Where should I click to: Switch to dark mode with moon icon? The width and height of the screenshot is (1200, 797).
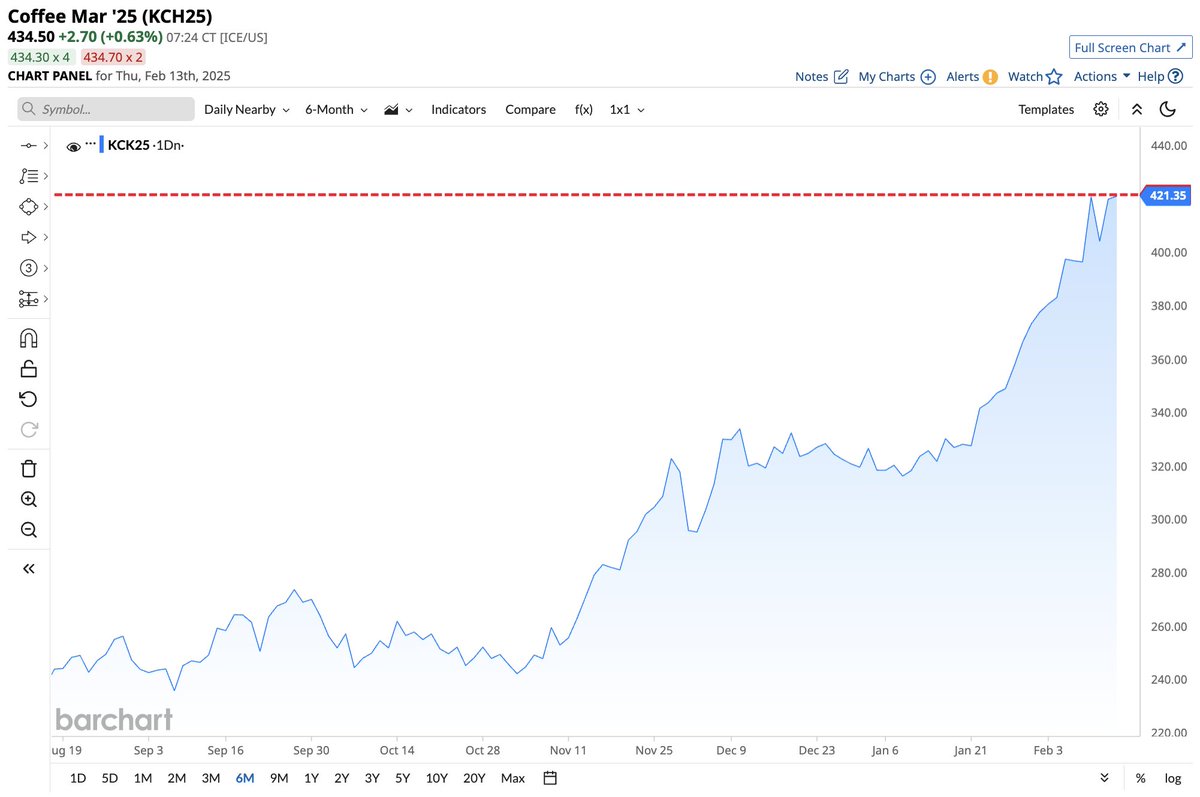(1167, 109)
